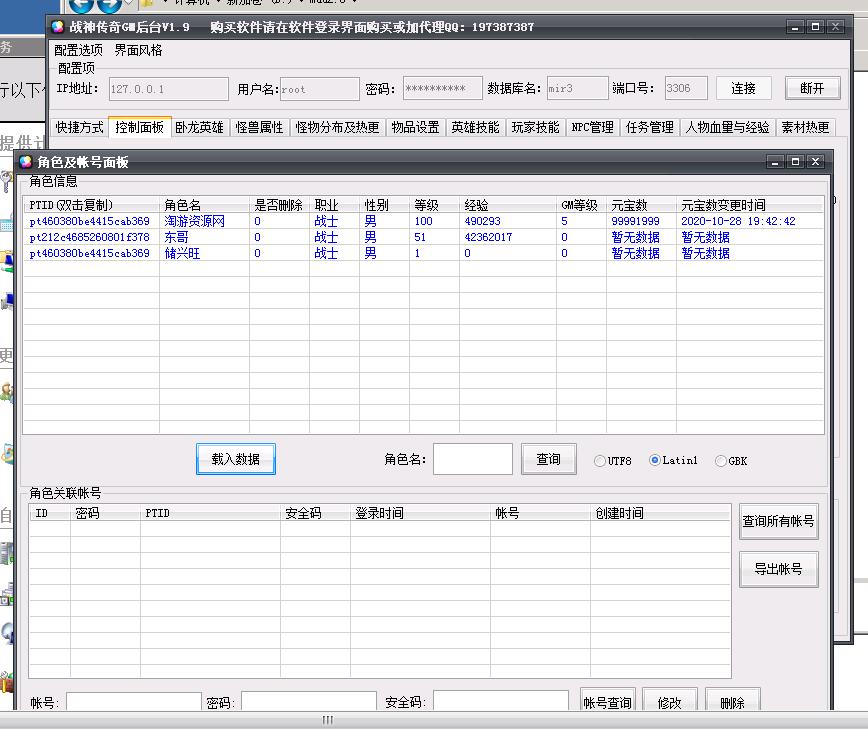This screenshot has height=729, width=868.
Task: Minimize the 角色及帐号面板 window
Action: [x=775, y=162]
